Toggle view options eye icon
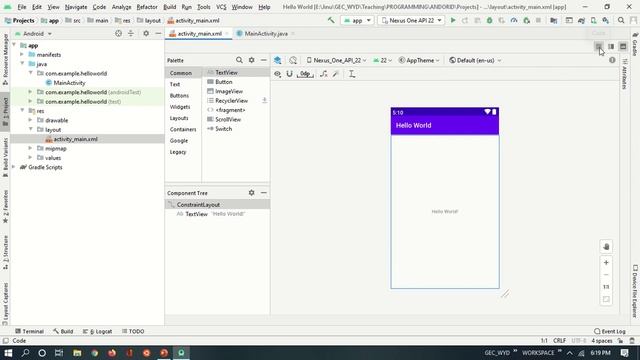 coord(278,74)
